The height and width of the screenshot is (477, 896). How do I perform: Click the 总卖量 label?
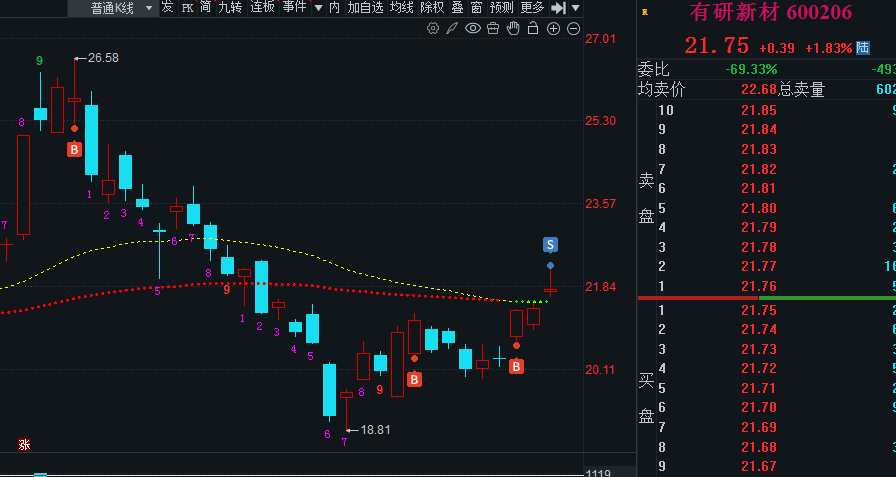click(x=801, y=89)
